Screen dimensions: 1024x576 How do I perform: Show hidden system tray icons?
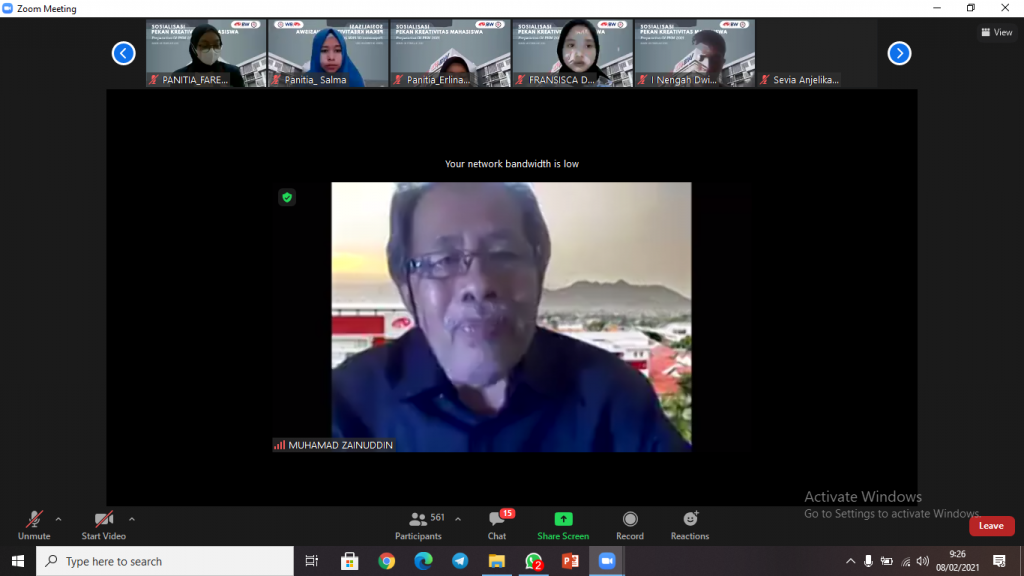tap(851, 561)
